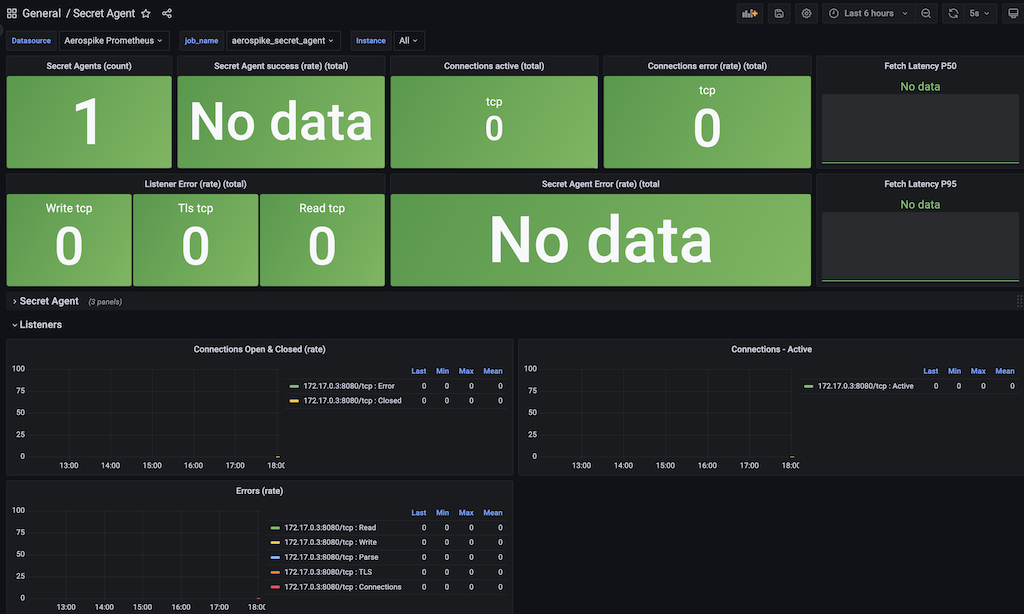The width and height of the screenshot is (1024, 614).
Task: Zoom out the time range
Action: point(926,13)
